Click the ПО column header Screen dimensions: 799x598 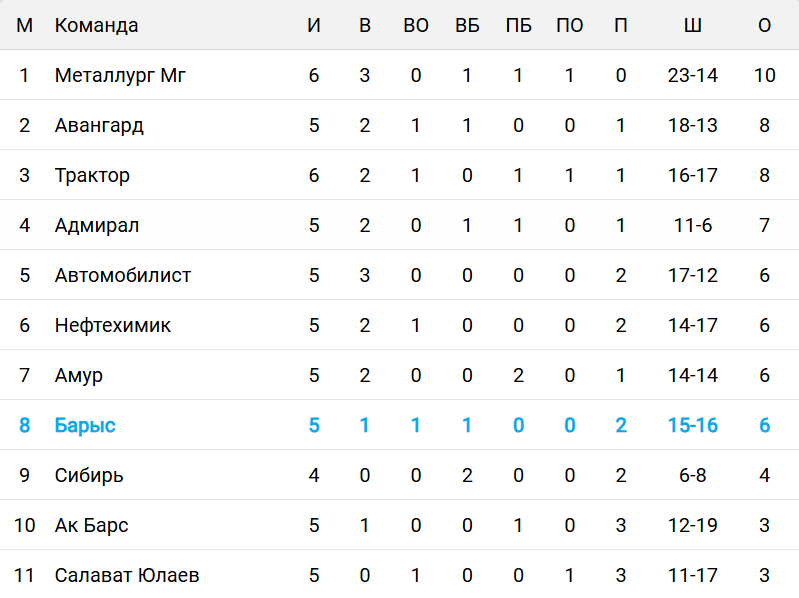click(x=569, y=25)
